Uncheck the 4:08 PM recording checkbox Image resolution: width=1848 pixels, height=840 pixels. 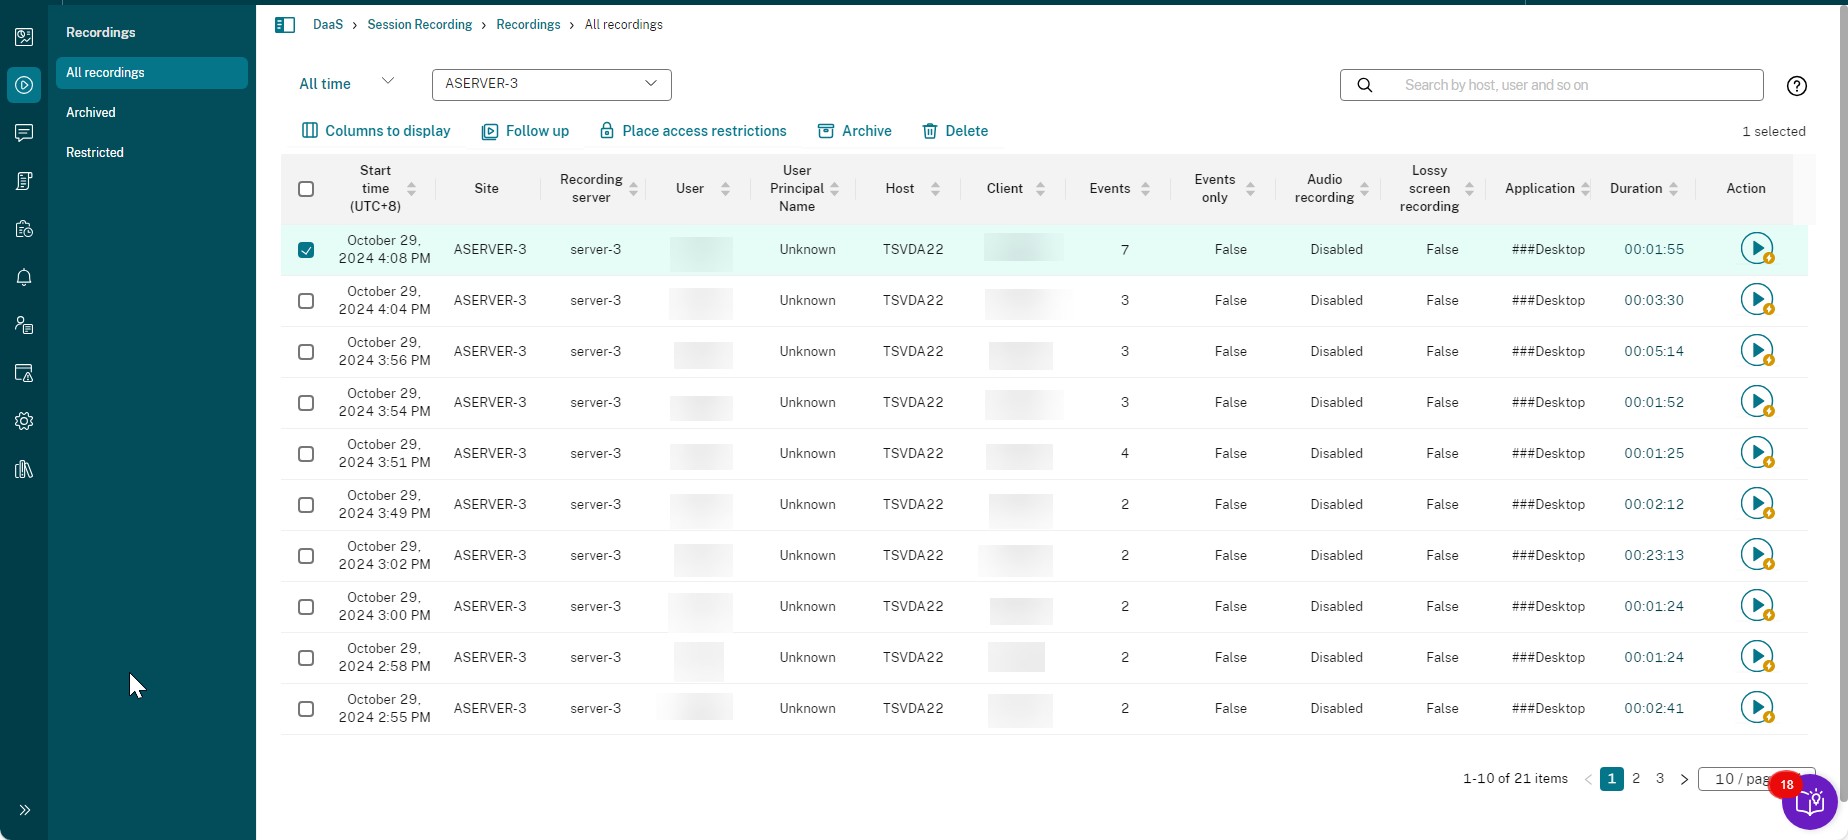click(306, 250)
